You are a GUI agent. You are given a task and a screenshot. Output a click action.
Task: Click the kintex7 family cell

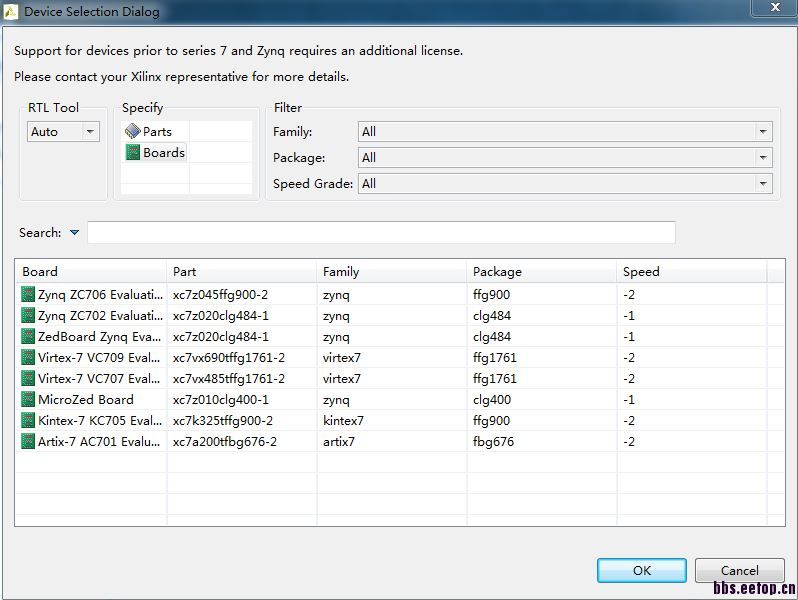(343, 420)
